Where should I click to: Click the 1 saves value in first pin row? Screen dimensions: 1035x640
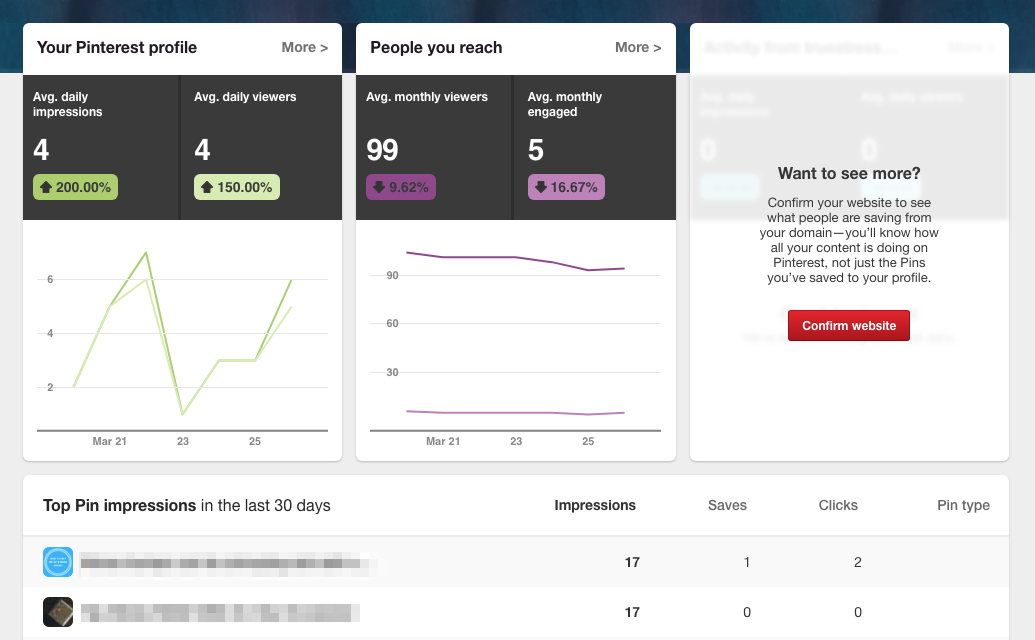(747, 562)
